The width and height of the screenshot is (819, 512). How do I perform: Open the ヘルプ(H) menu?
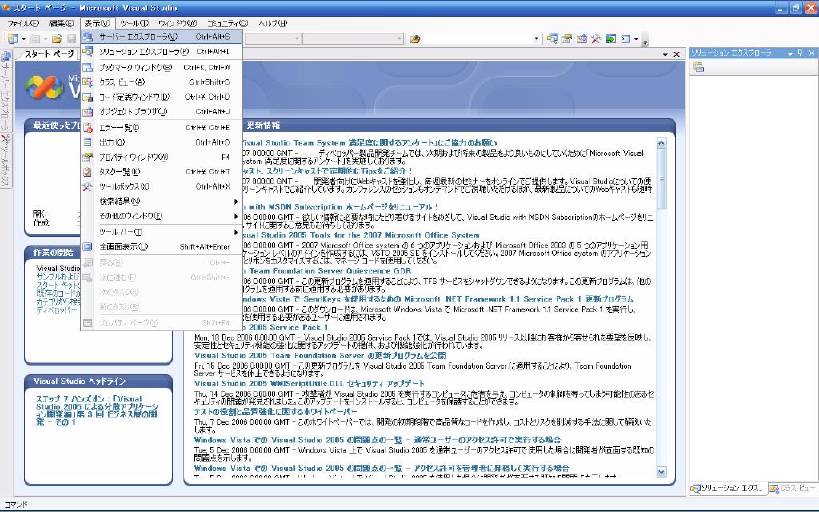tap(273, 24)
